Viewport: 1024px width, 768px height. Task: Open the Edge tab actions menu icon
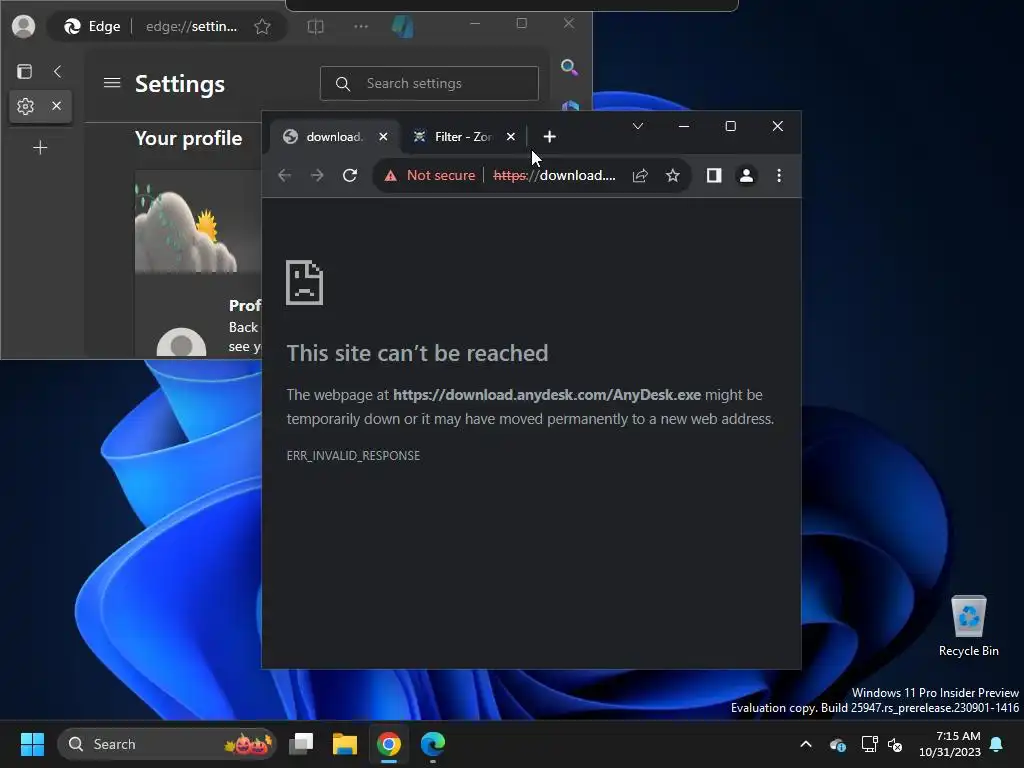25,71
